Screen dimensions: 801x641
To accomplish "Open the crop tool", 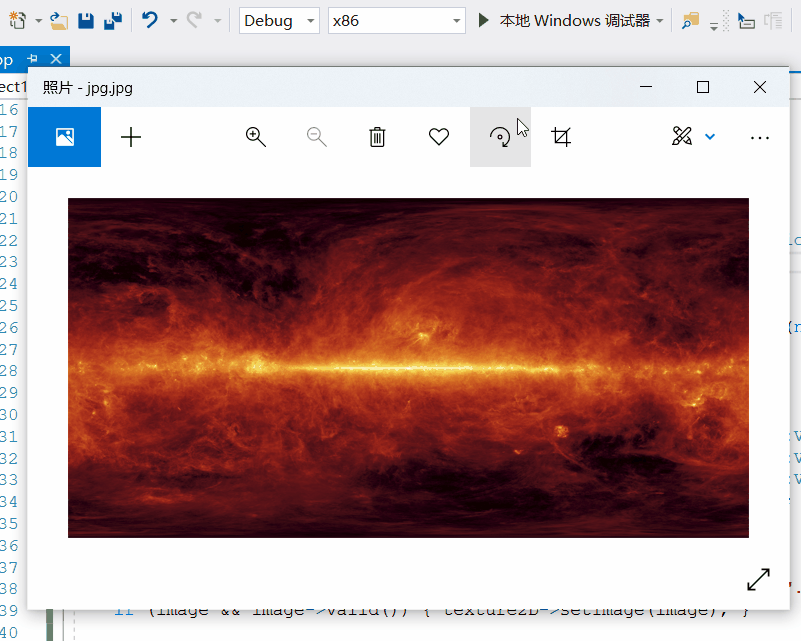I will [561, 137].
